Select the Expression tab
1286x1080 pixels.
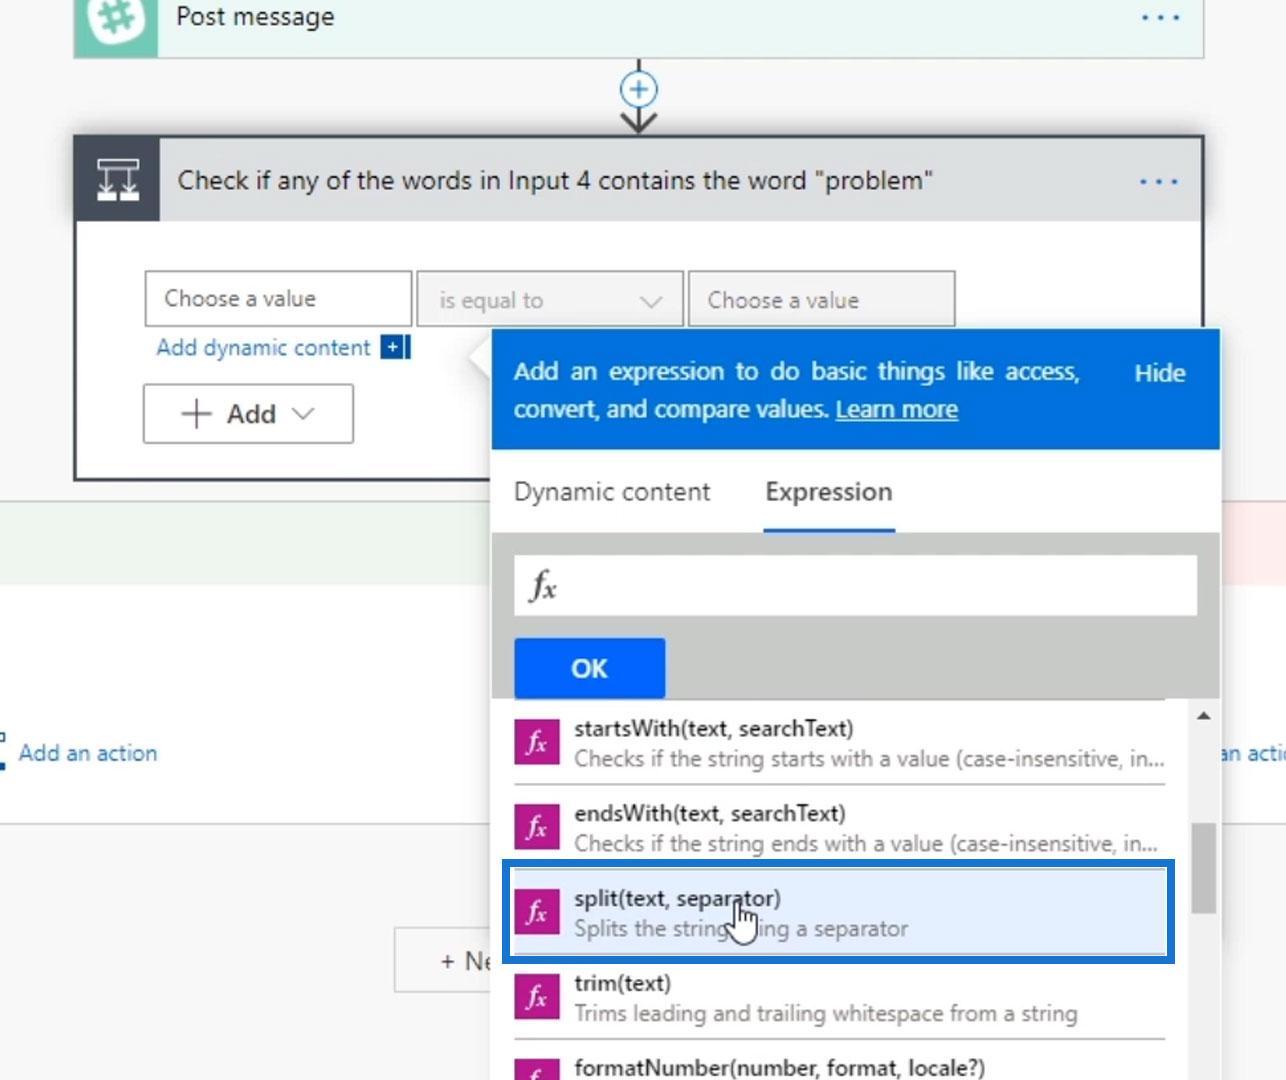coord(829,492)
